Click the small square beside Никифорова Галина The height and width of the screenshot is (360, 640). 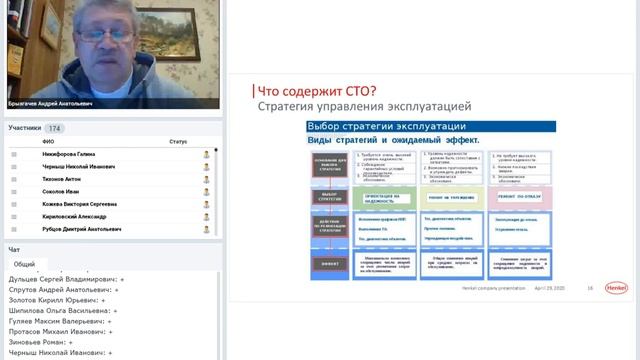[x=14, y=154]
